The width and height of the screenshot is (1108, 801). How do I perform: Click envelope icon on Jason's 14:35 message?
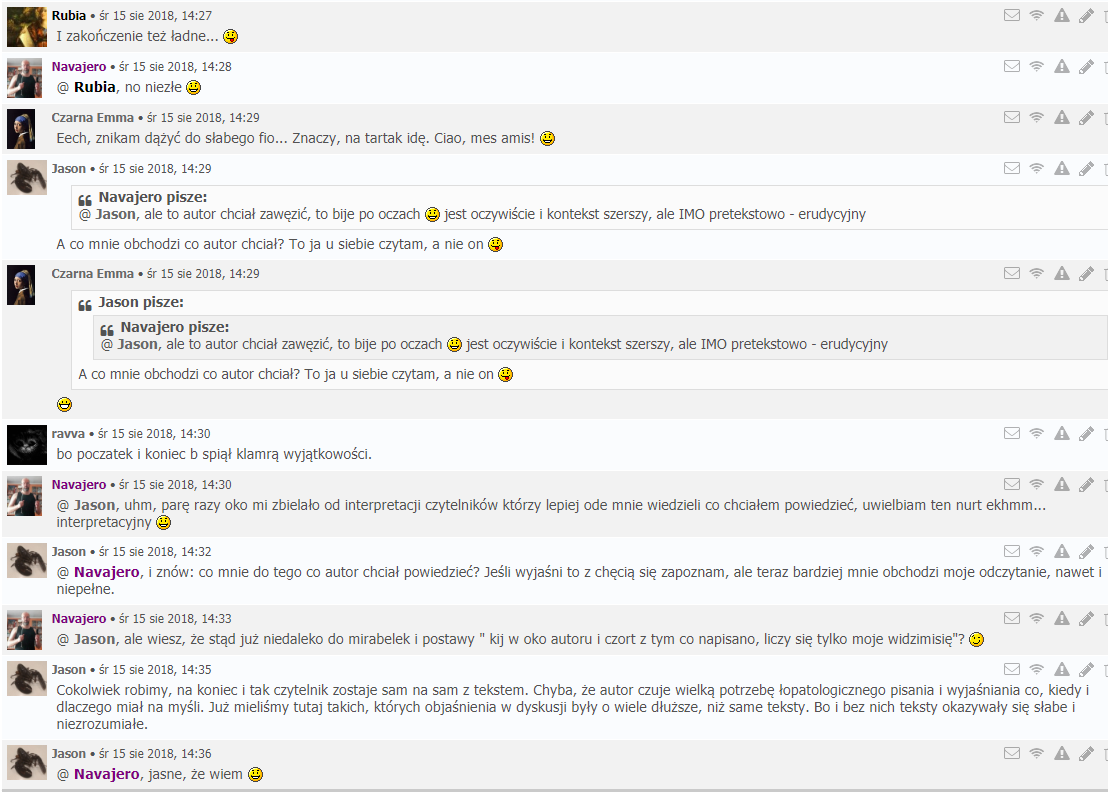(1012, 669)
